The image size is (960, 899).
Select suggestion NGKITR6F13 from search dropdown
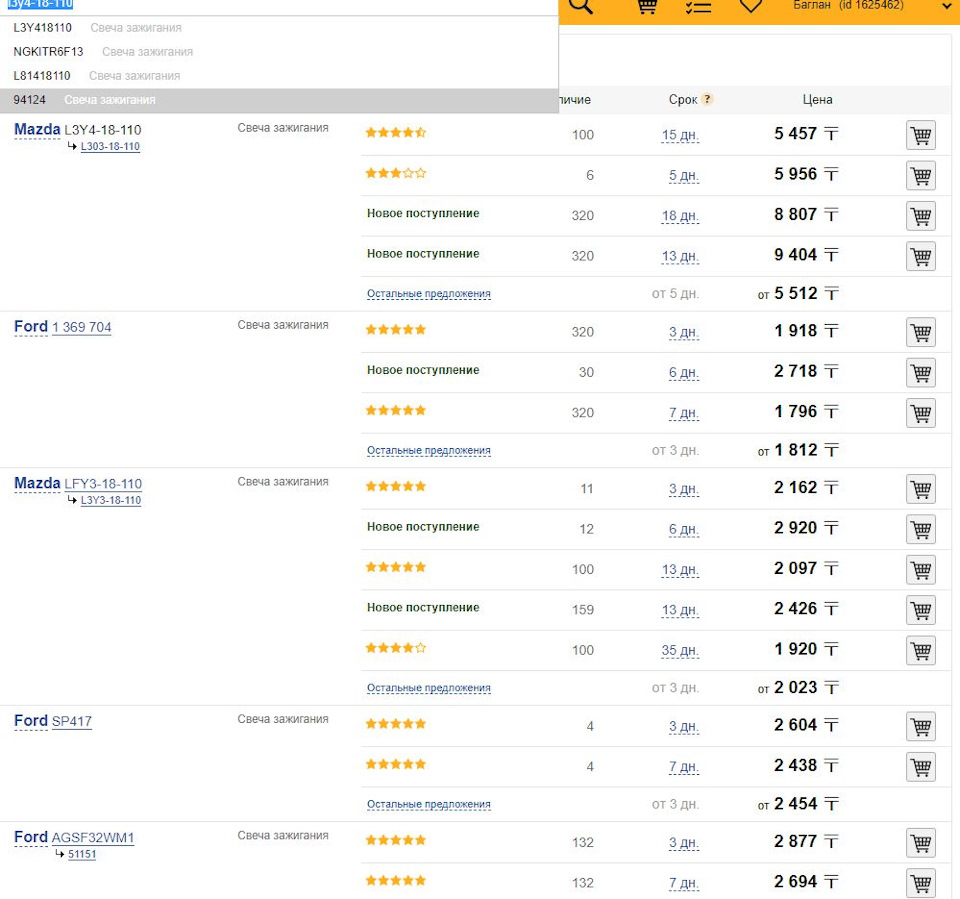(x=279, y=51)
